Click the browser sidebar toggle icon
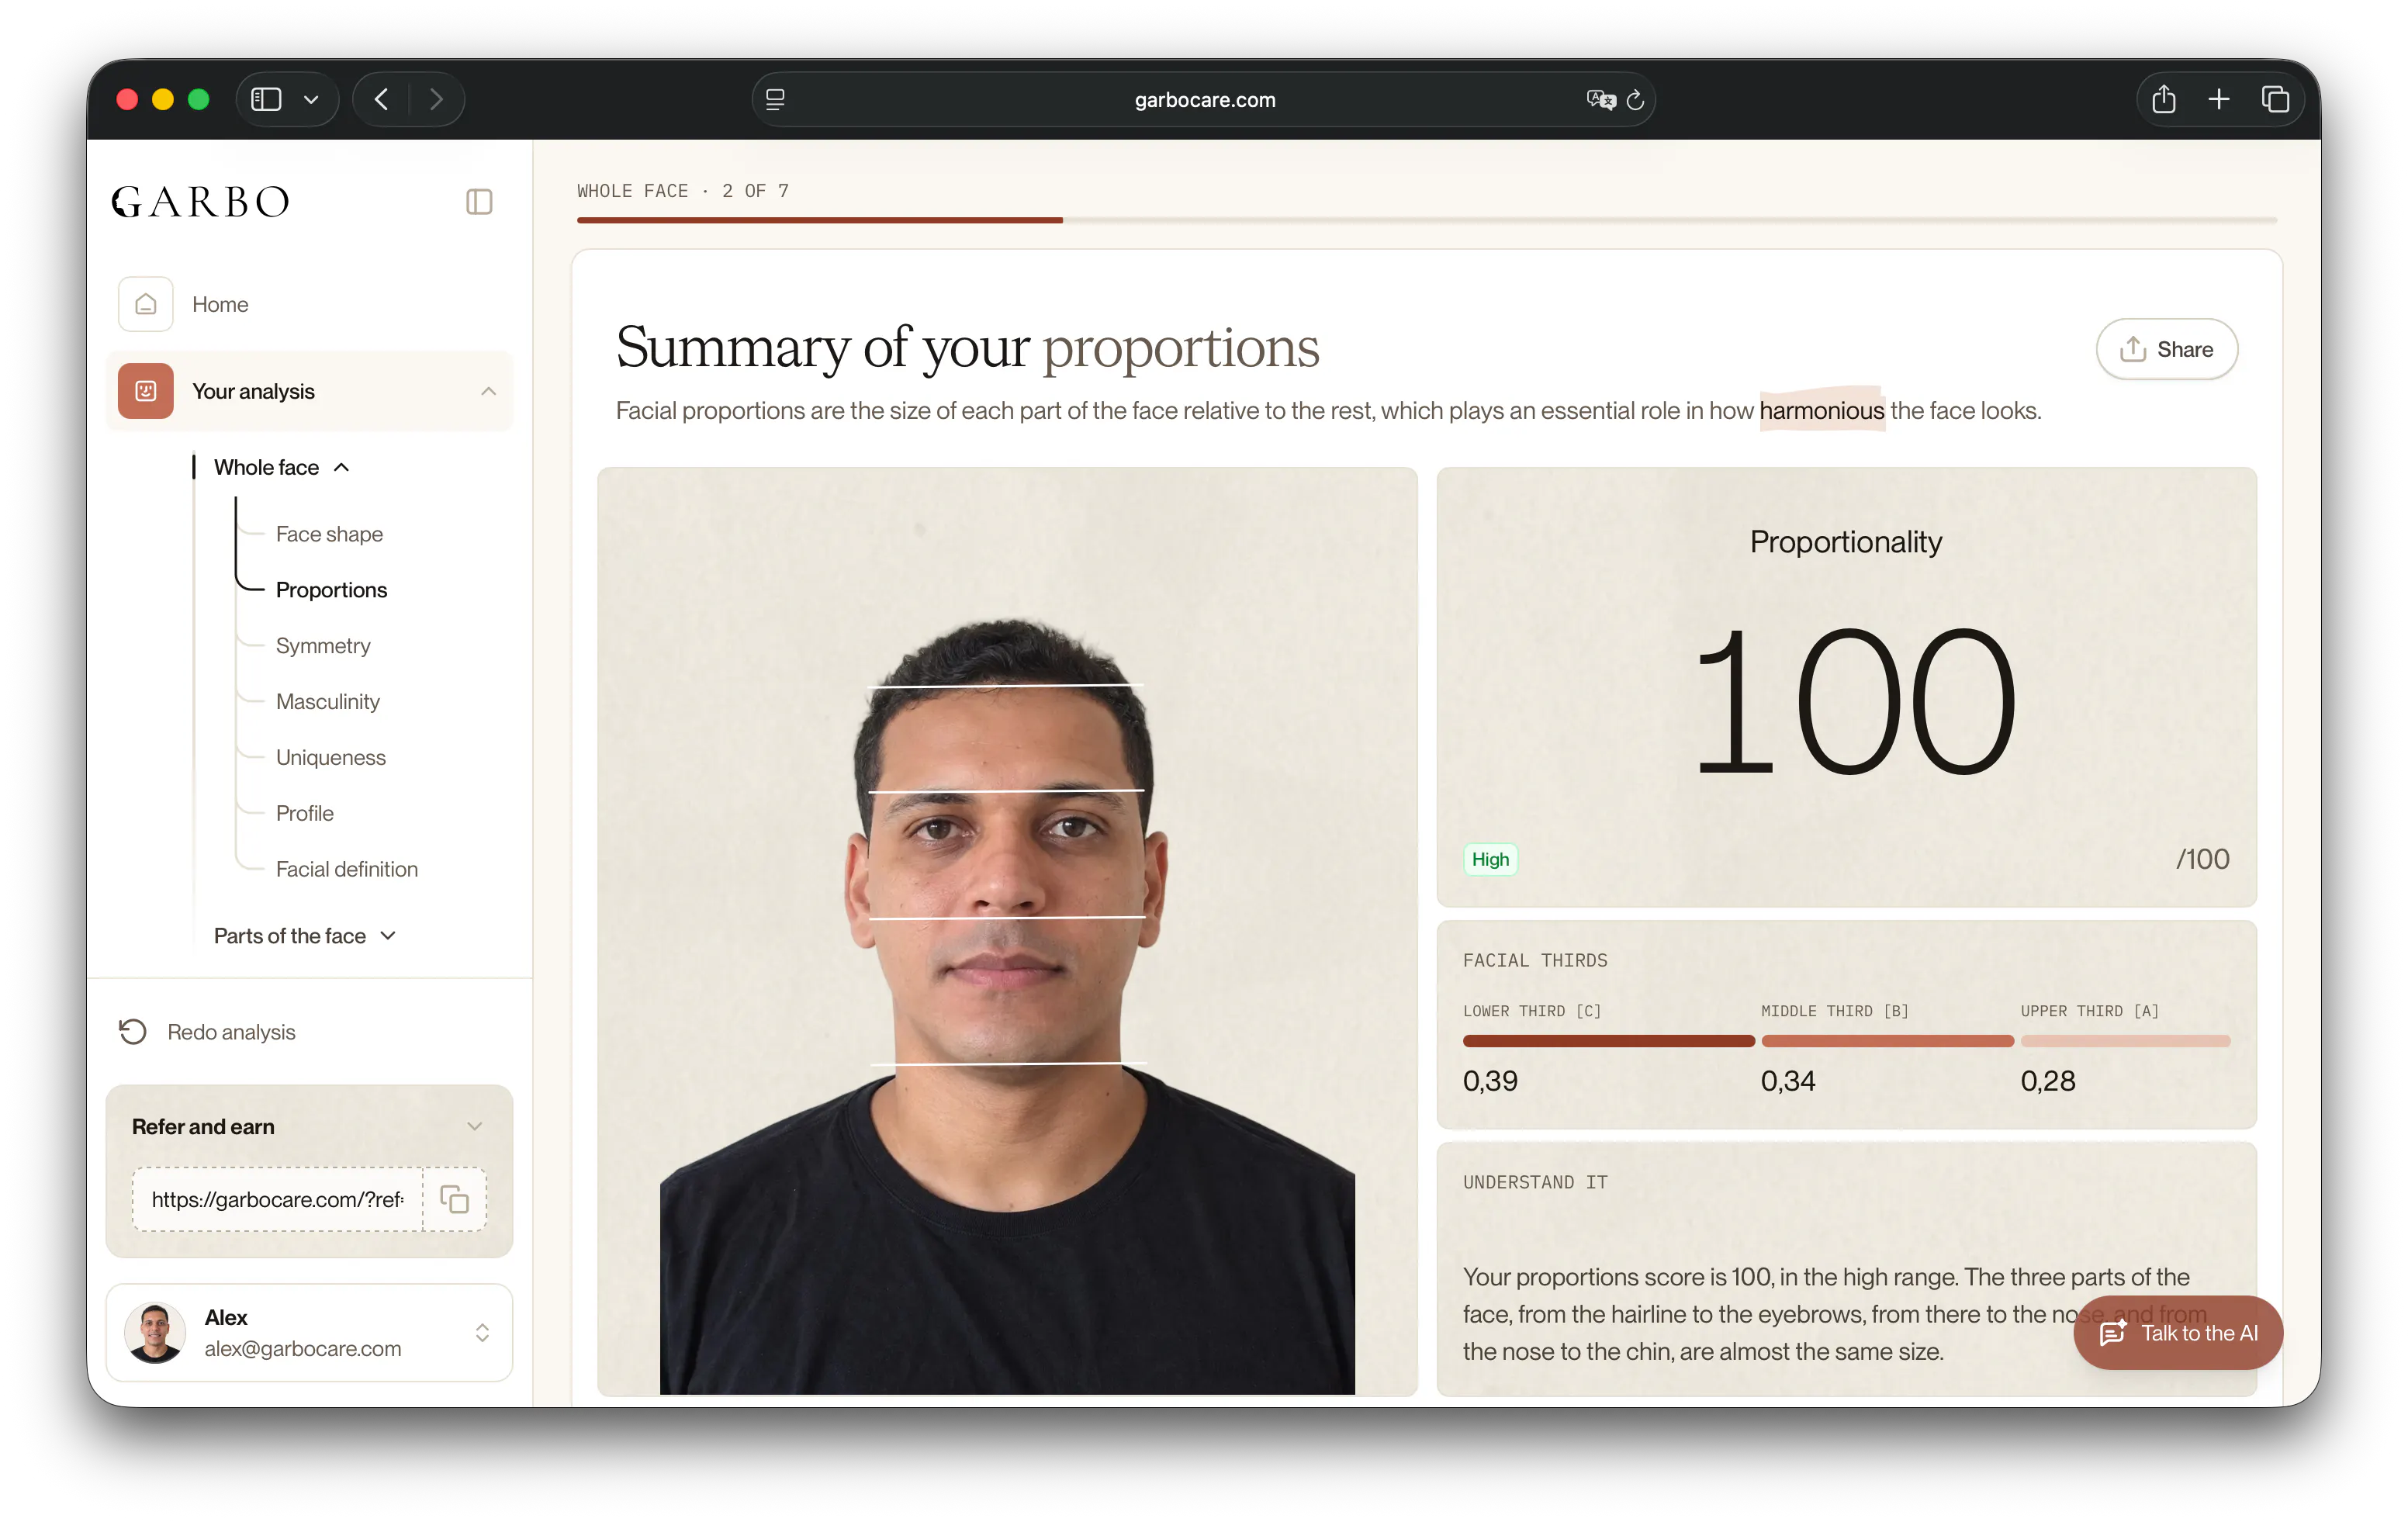 coord(266,99)
